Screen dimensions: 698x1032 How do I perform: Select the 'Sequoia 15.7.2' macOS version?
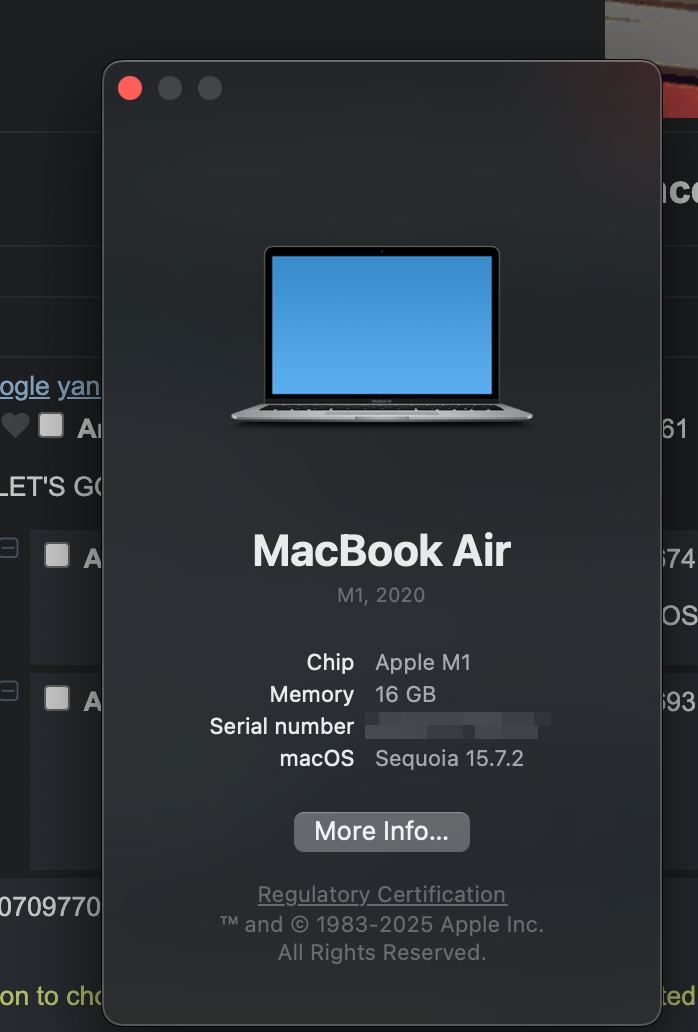click(x=449, y=758)
